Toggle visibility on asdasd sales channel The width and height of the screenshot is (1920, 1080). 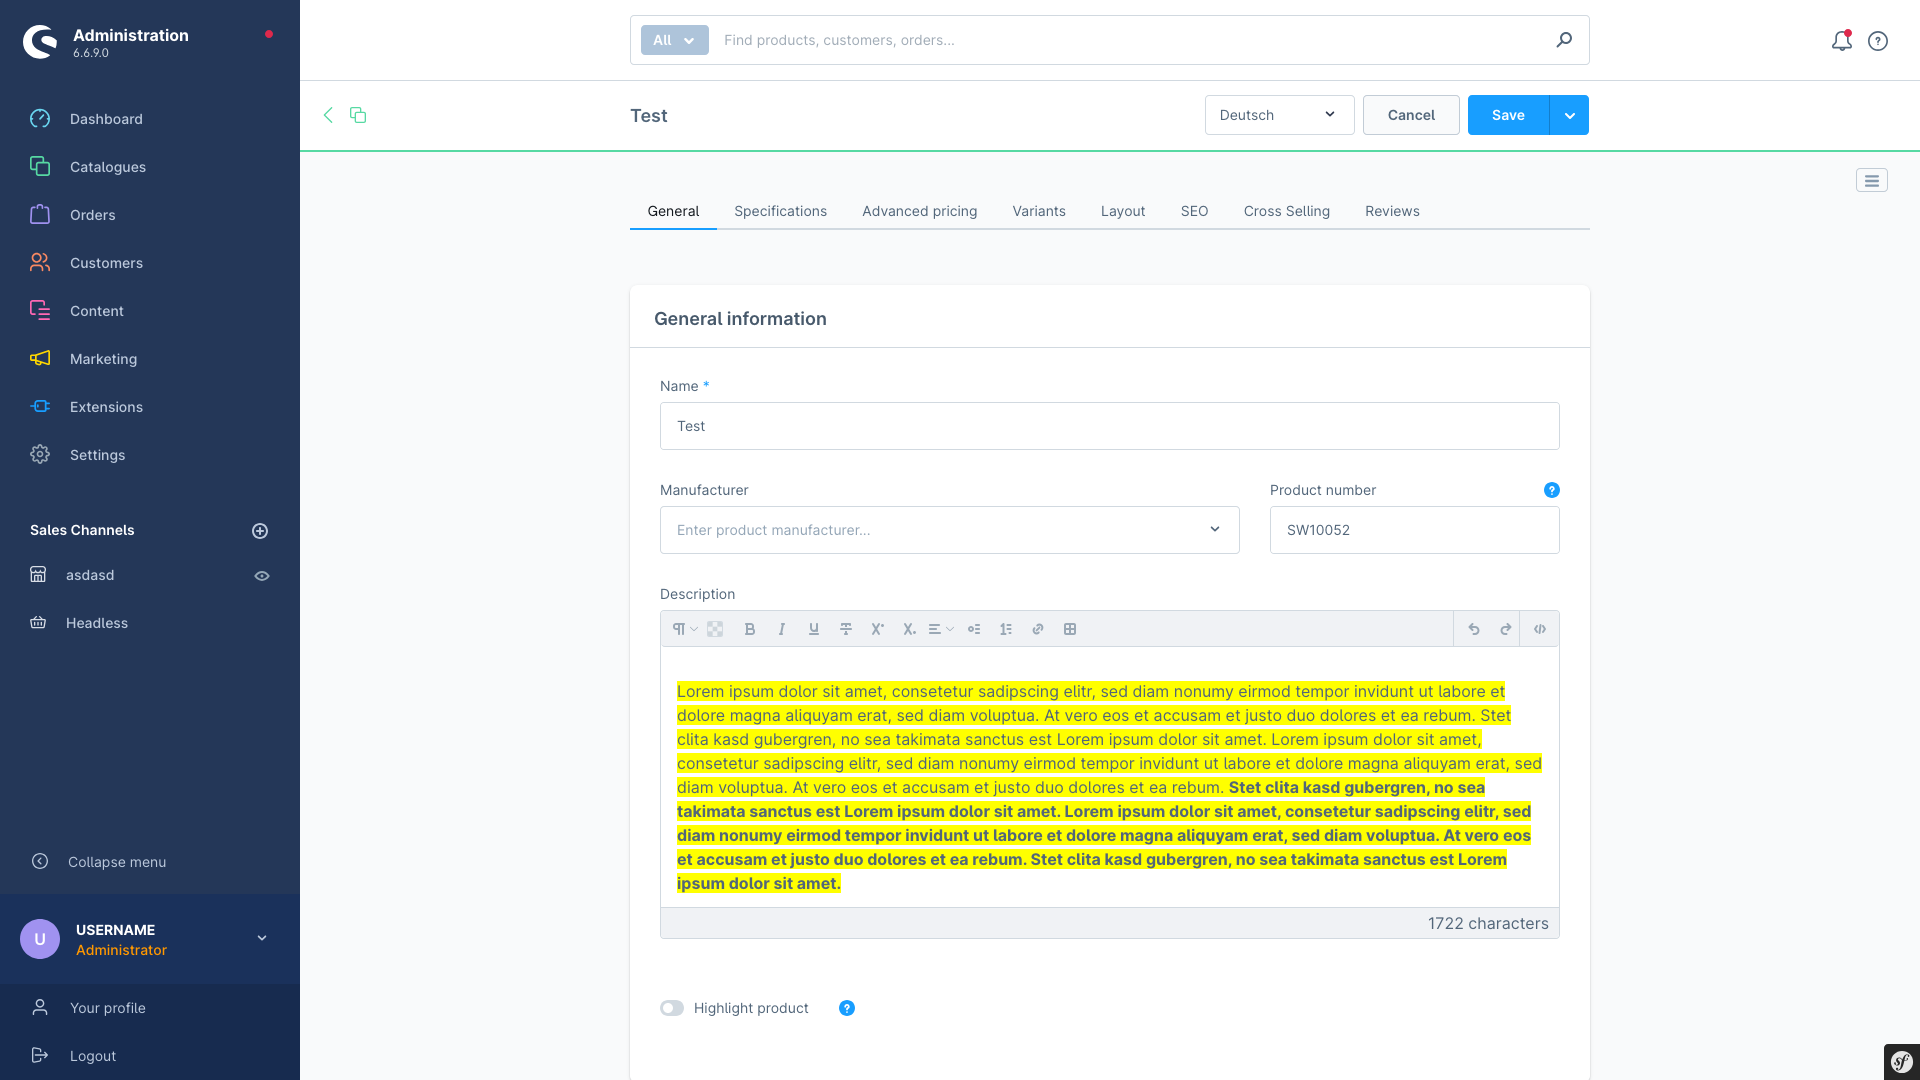(x=262, y=576)
